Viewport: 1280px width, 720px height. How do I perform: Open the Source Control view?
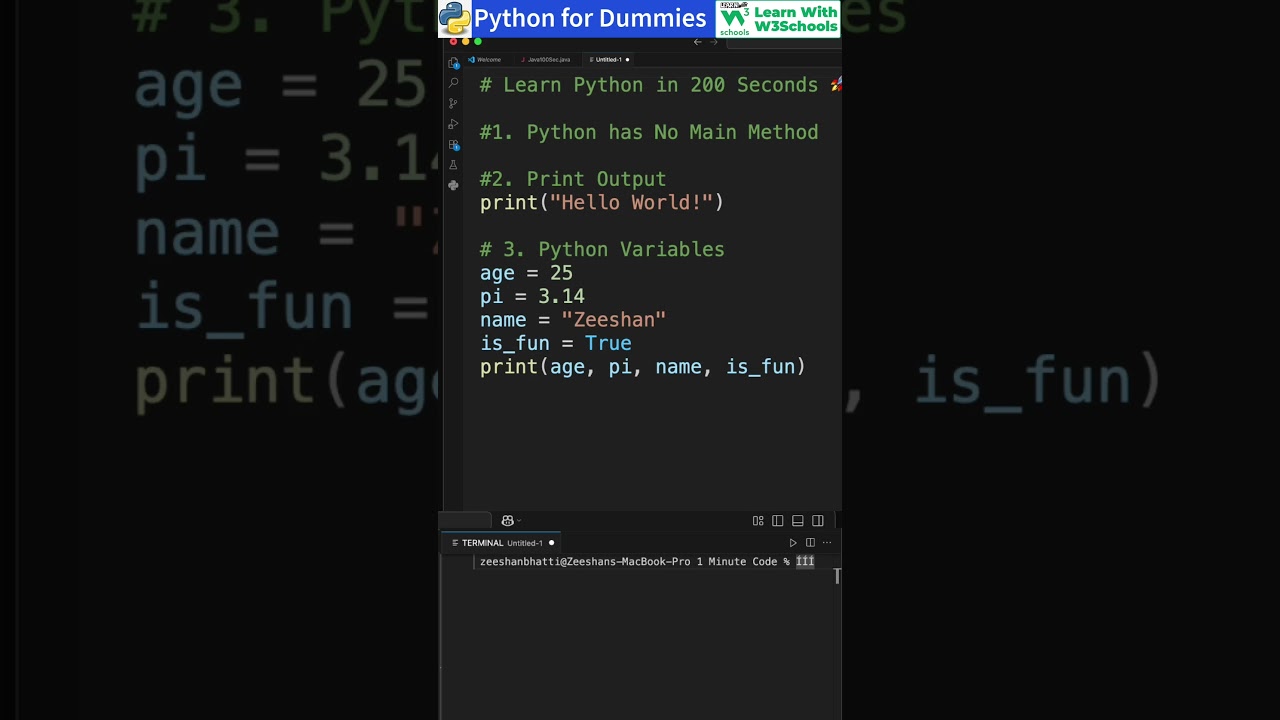coord(453,103)
